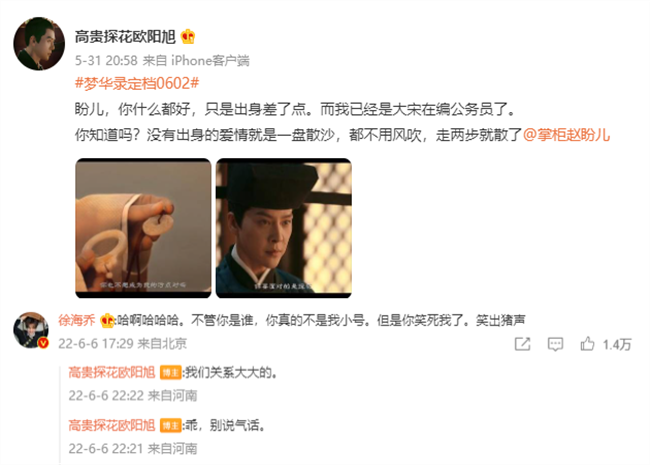Screen dimensions: 650x465
Task: Click the share icon on 徐海乔's comment
Action: (522, 344)
